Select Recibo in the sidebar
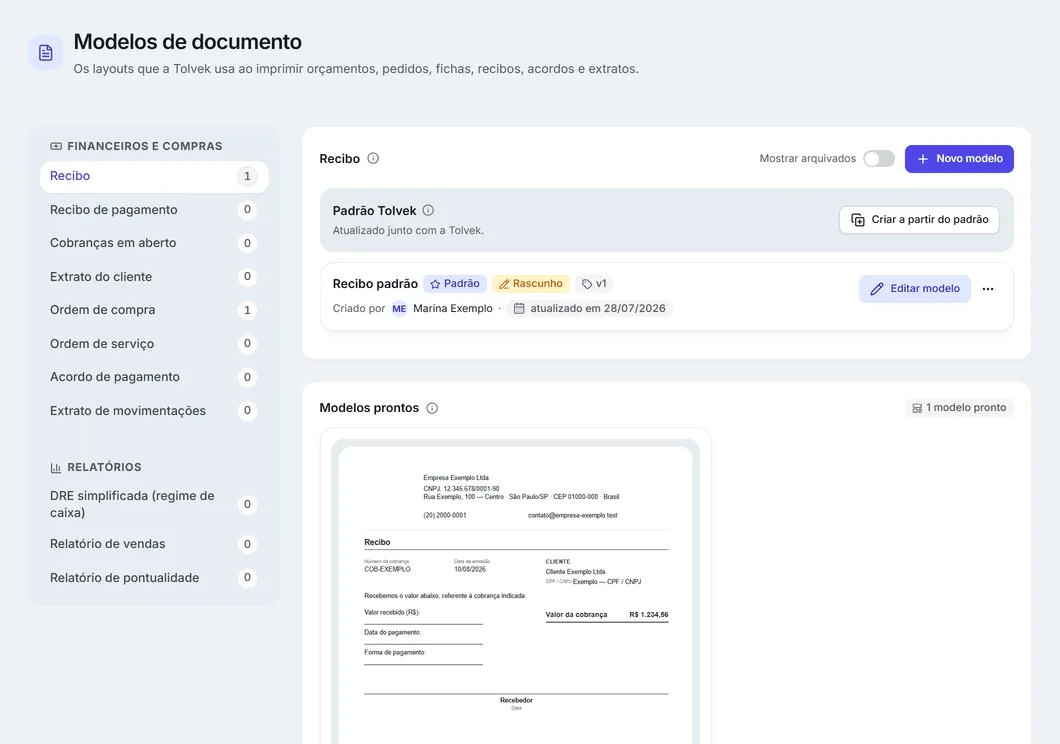 point(154,176)
